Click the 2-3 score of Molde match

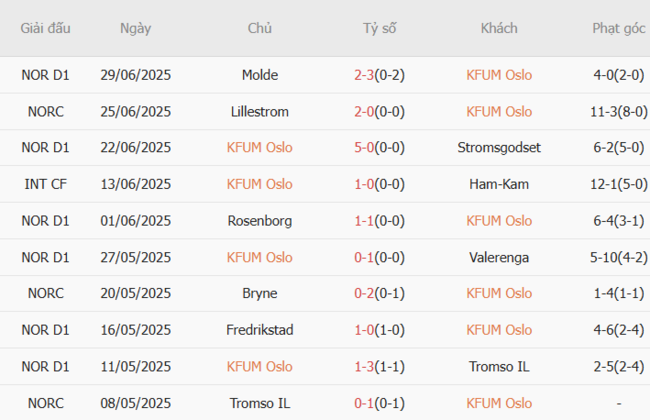tap(365, 75)
